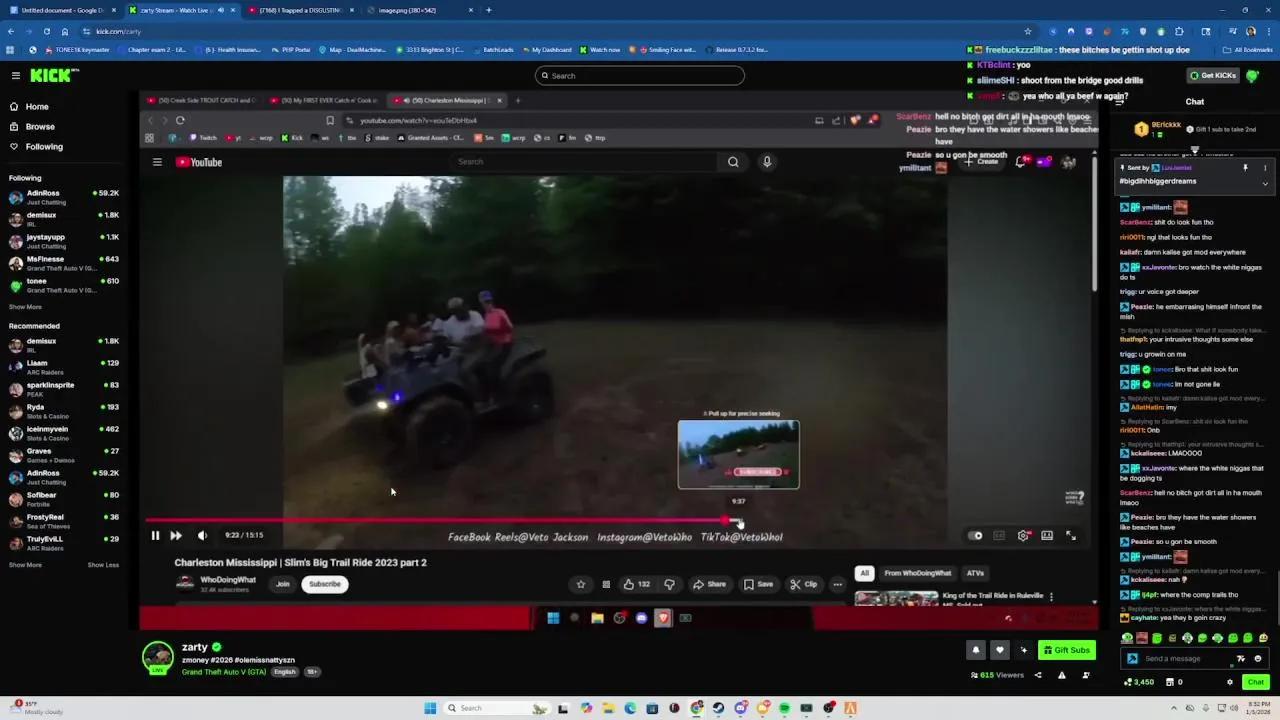1280x720 pixels.
Task: Expand Show More under Followed Channels
Action: (x=25, y=306)
